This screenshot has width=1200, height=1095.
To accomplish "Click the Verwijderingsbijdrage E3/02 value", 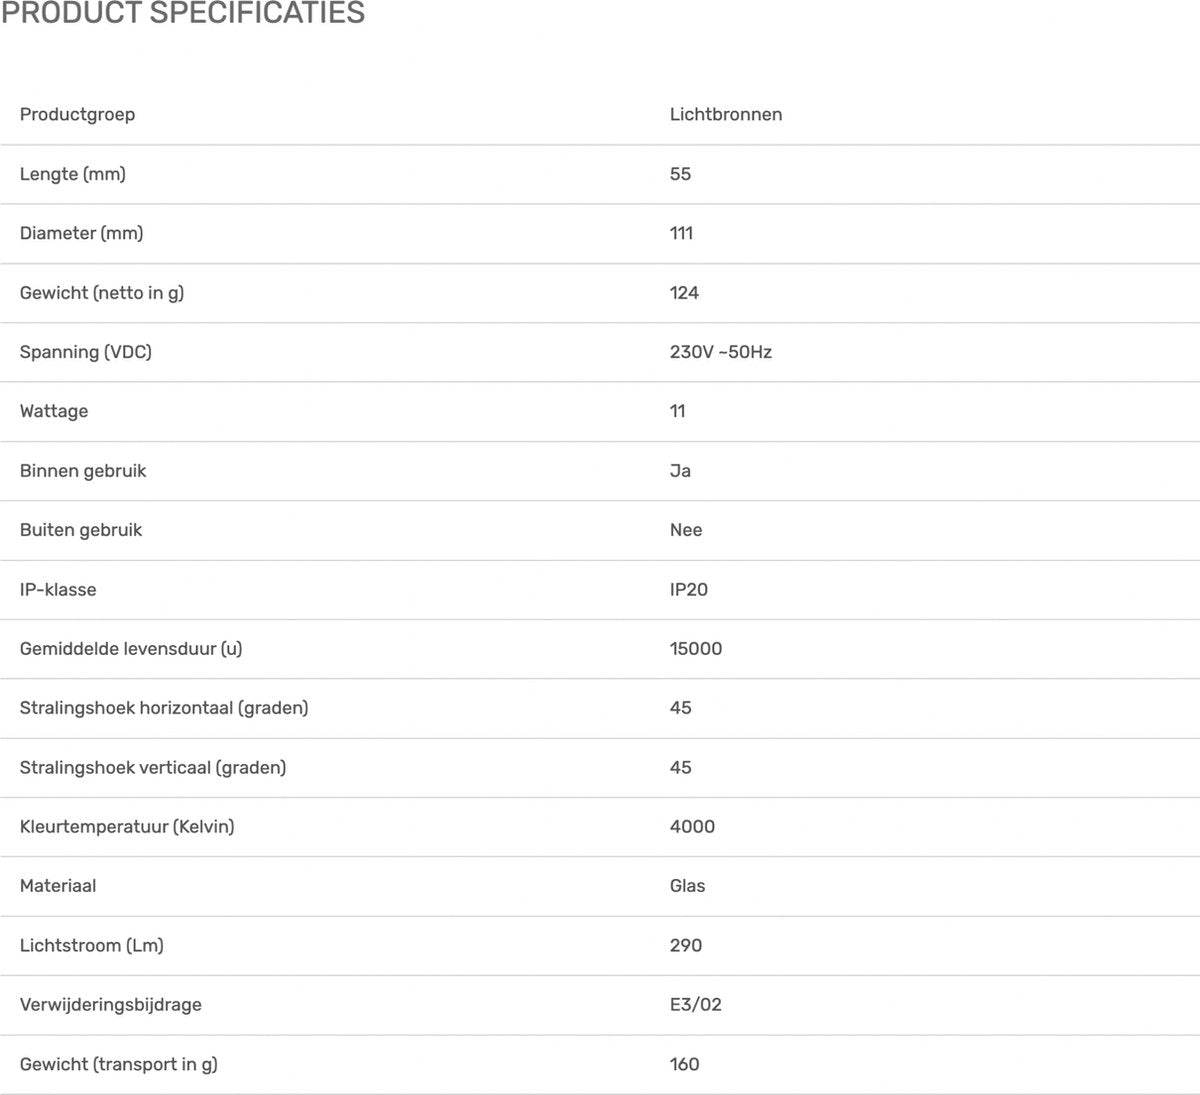I will (696, 1005).
